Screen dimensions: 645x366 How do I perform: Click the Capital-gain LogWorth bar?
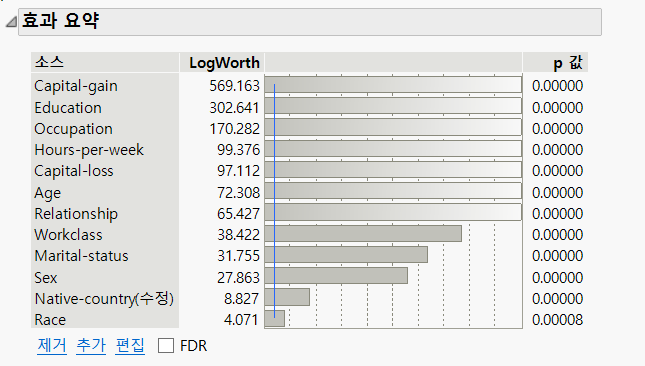pyautogui.click(x=393, y=85)
